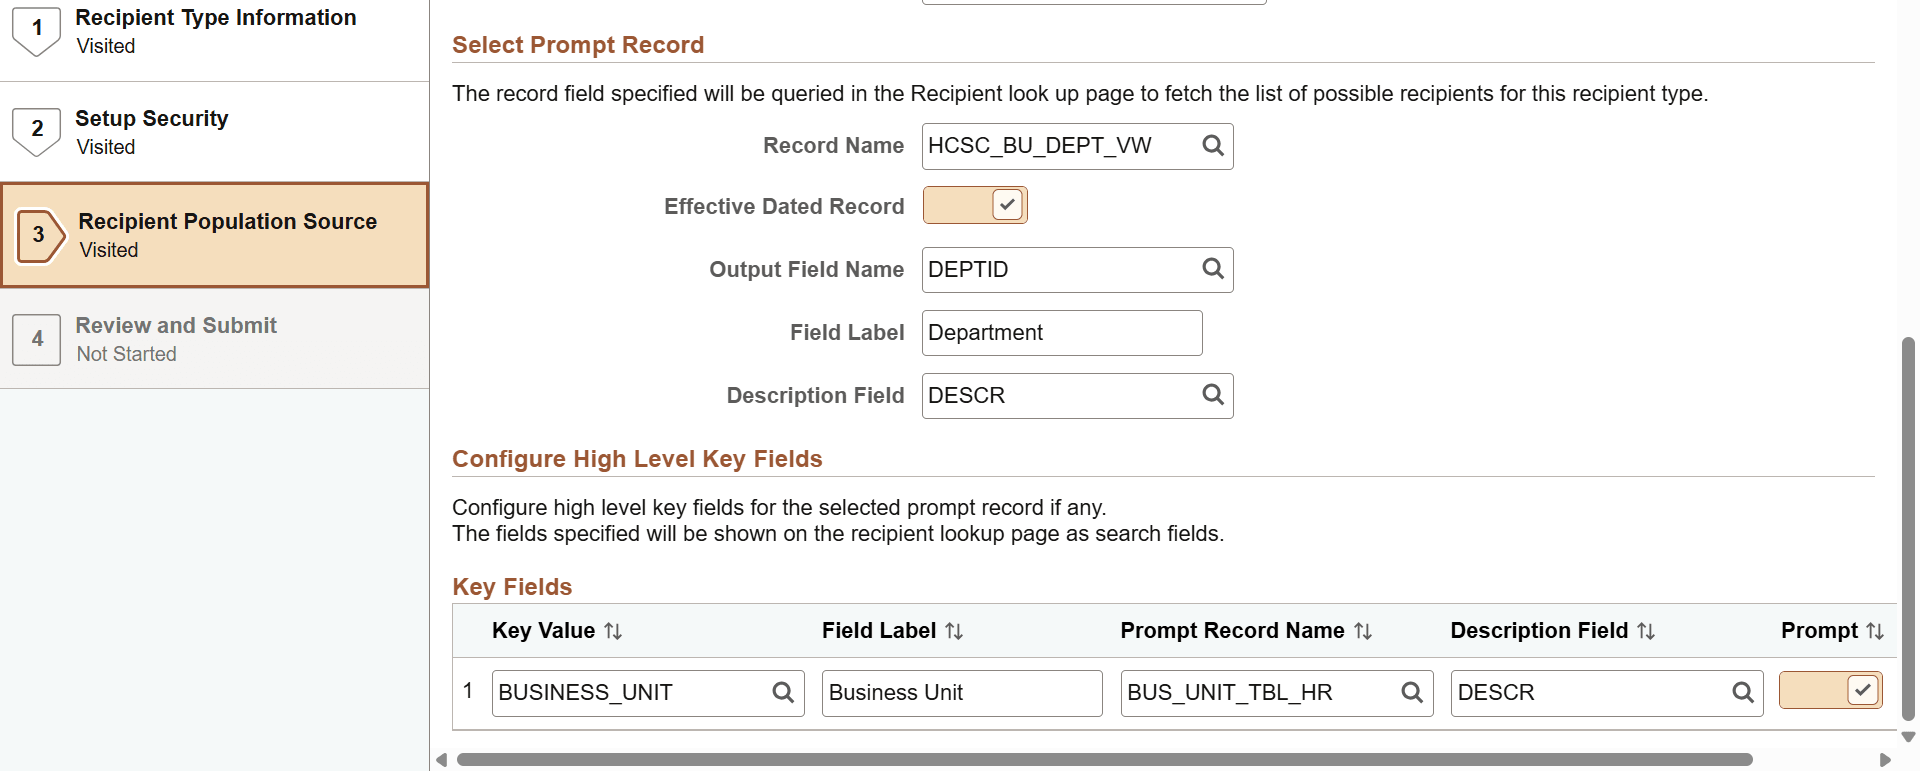Sort the Description Field column
Image resolution: width=1920 pixels, height=771 pixels.
pos(1645,631)
